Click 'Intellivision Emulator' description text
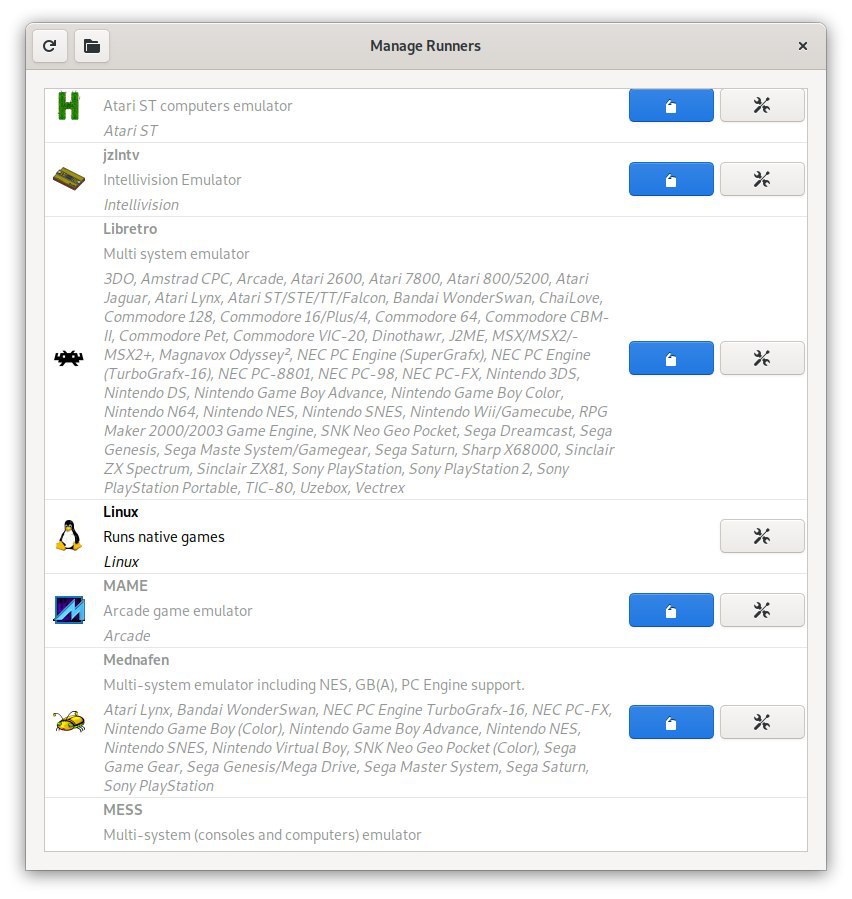852x899 pixels. pos(172,180)
